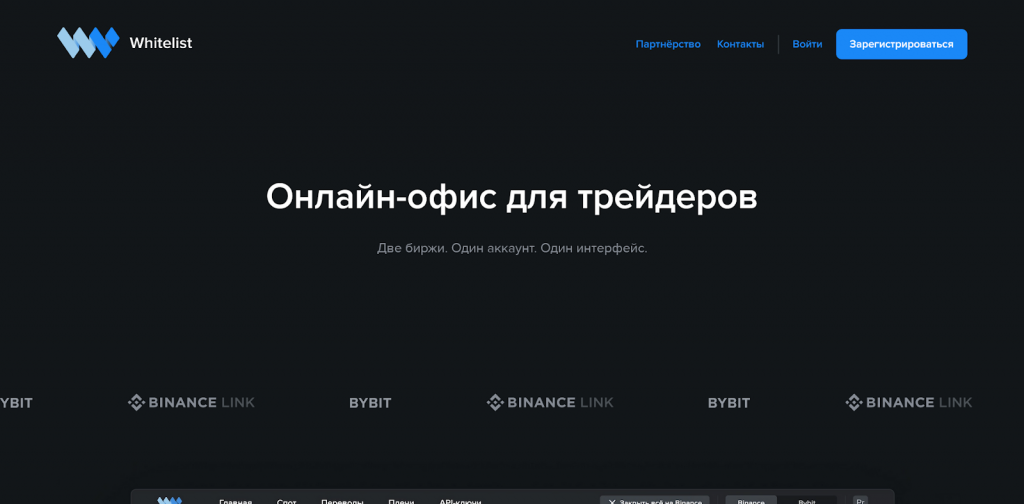Image resolution: width=1024 pixels, height=504 pixels.
Task: Click the leftmost Binance Link diamond icon
Action: pos(137,402)
